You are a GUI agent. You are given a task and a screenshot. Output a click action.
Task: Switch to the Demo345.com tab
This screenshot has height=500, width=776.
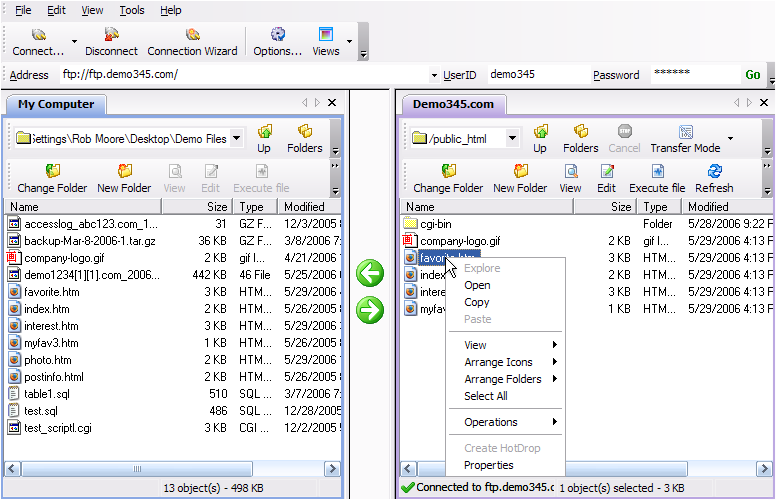pyautogui.click(x=453, y=104)
